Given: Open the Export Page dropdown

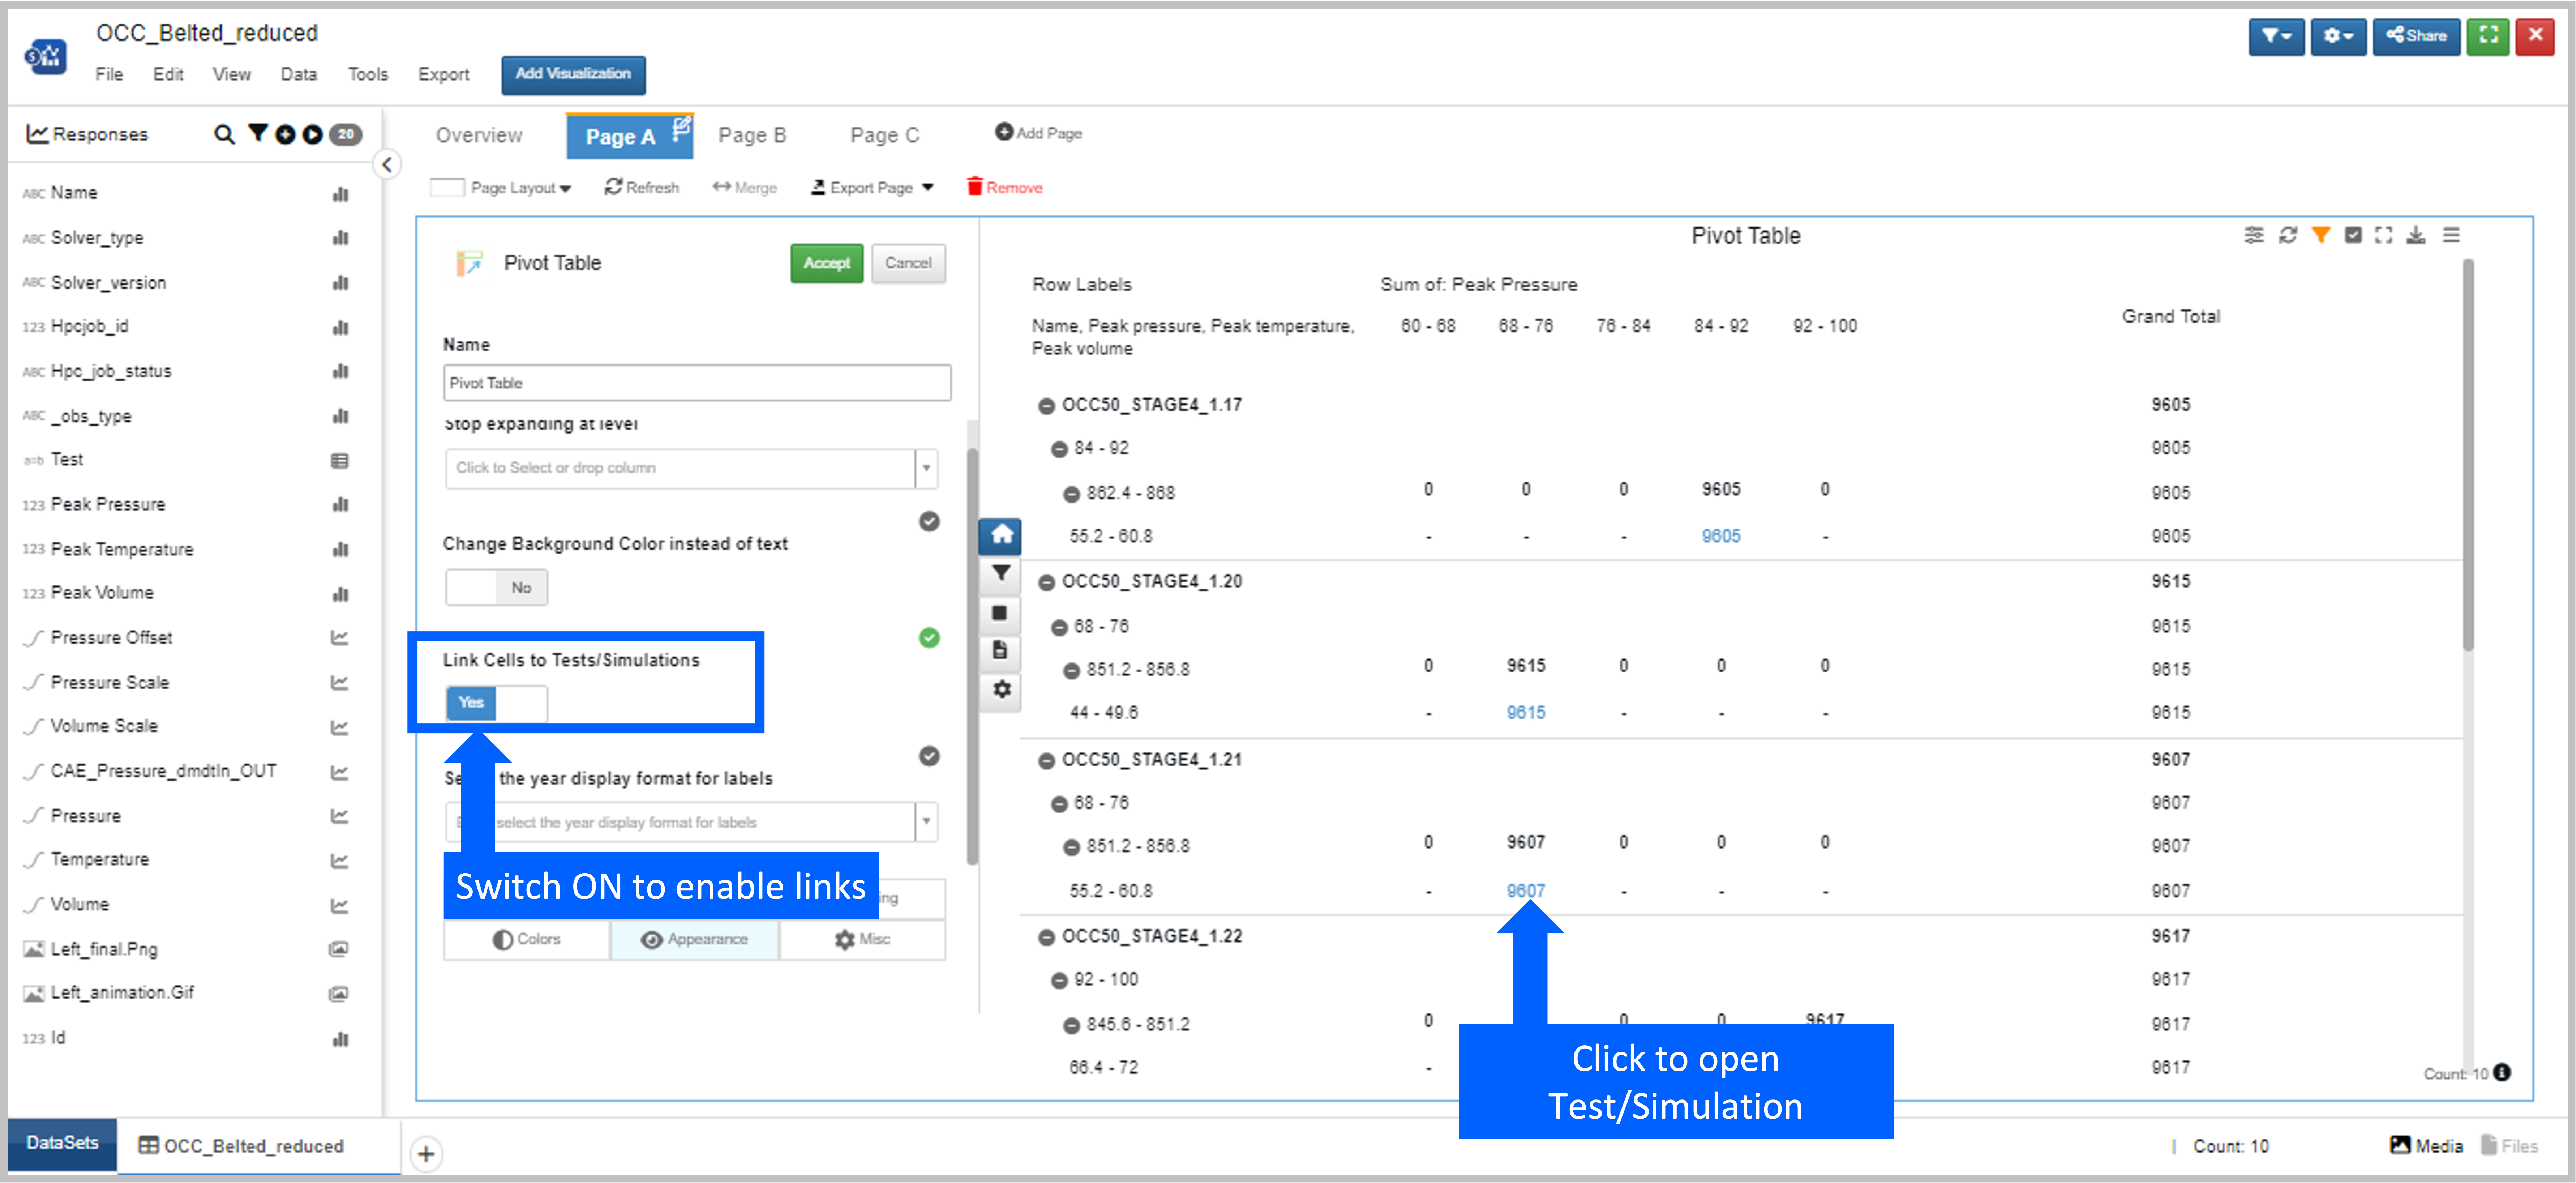Looking at the screenshot, I should [x=872, y=188].
